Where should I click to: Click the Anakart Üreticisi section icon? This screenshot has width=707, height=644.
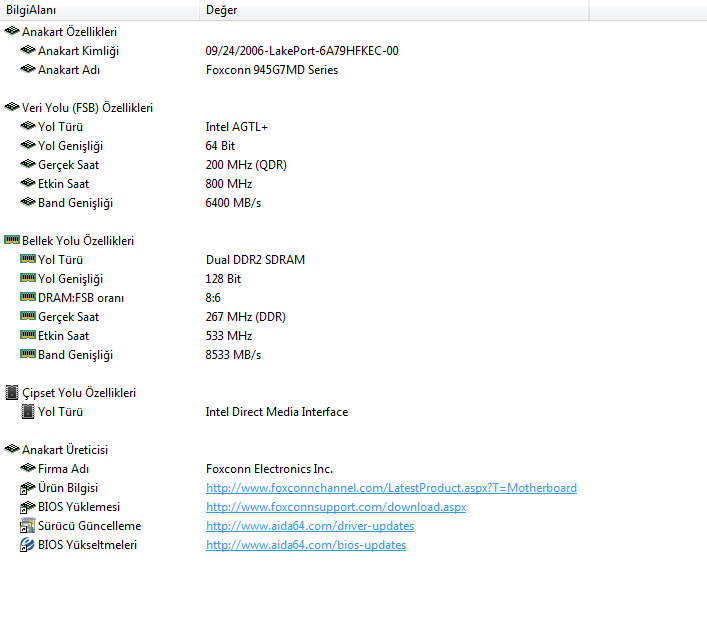(x=12, y=449)
